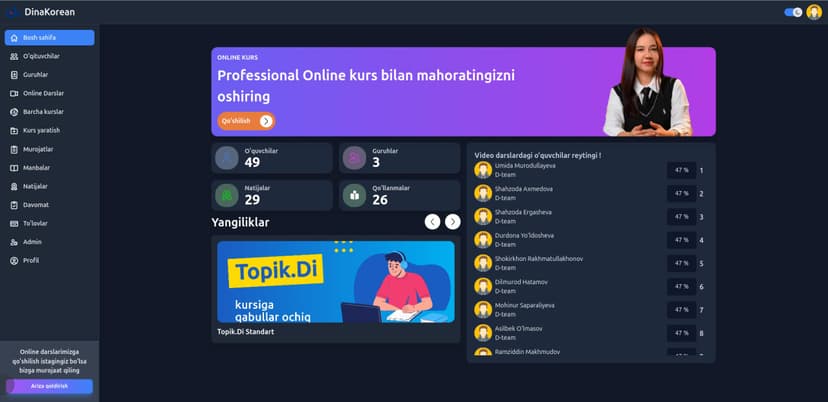Screen dimensions: 828x402
Task: Open the Topik.Di Standart news thumbnail
Action: 335,282
